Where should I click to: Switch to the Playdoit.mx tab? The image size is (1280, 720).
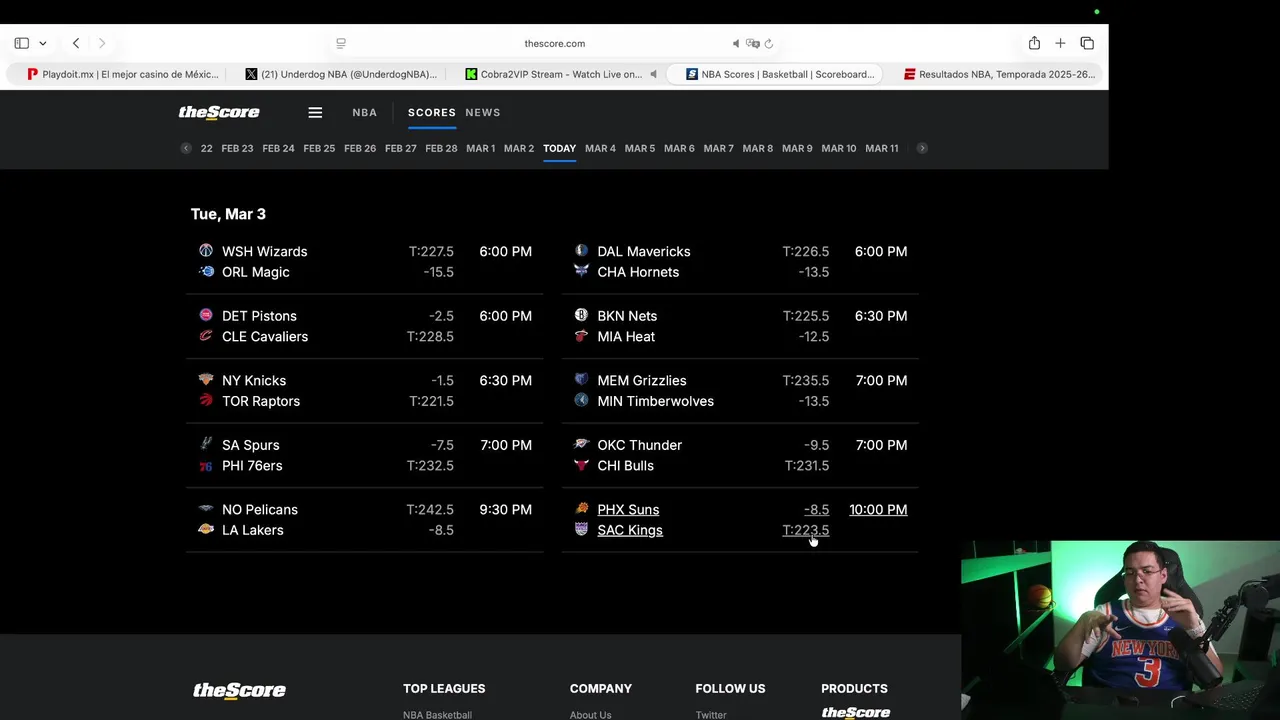click(x=122, y=74)
